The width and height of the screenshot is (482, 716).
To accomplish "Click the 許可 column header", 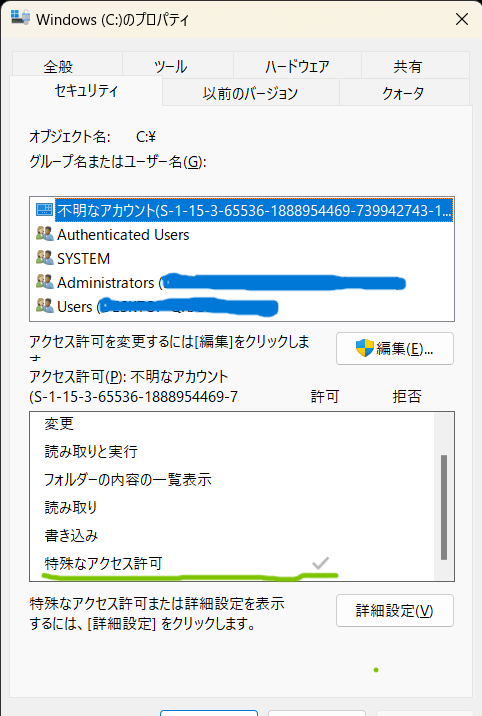I will click(x=325, y=396).
